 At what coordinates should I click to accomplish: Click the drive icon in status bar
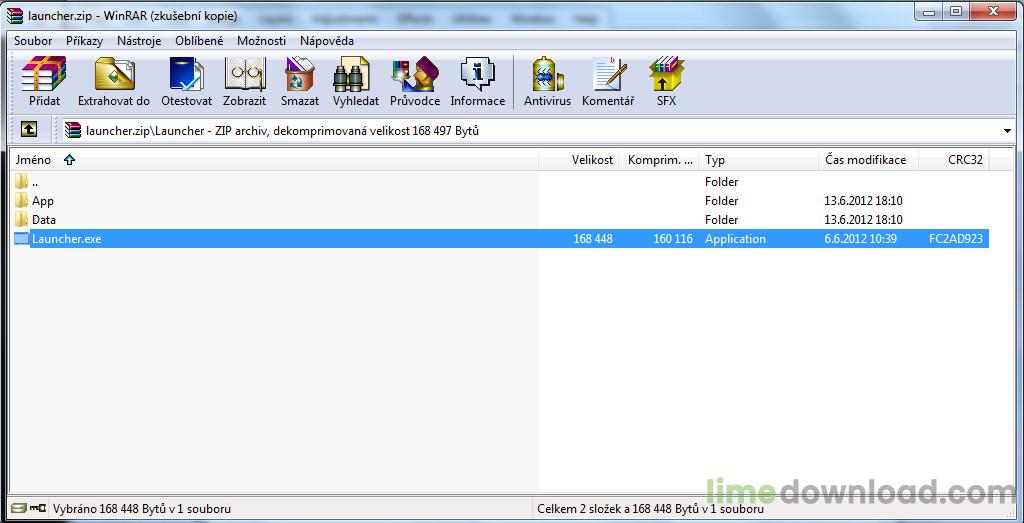[x=19, y=508]
